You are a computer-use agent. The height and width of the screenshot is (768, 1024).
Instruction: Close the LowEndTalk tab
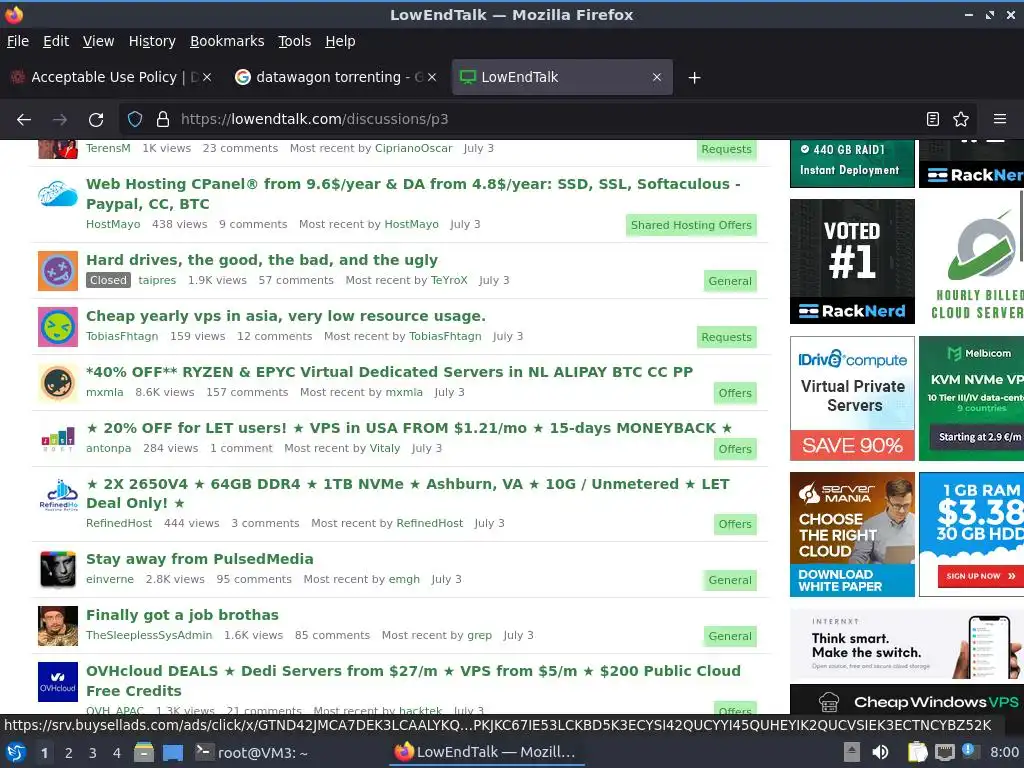657,77
